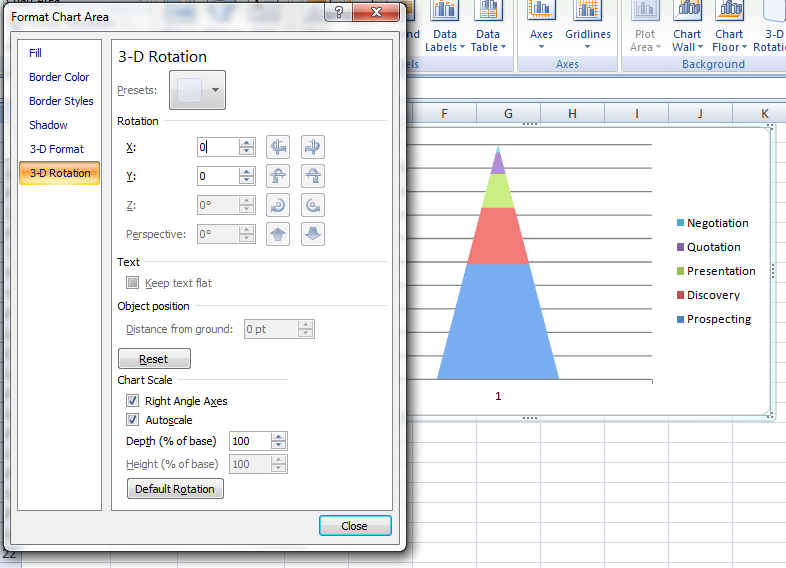Click the Y rotate up icon button

coord(279,176)
